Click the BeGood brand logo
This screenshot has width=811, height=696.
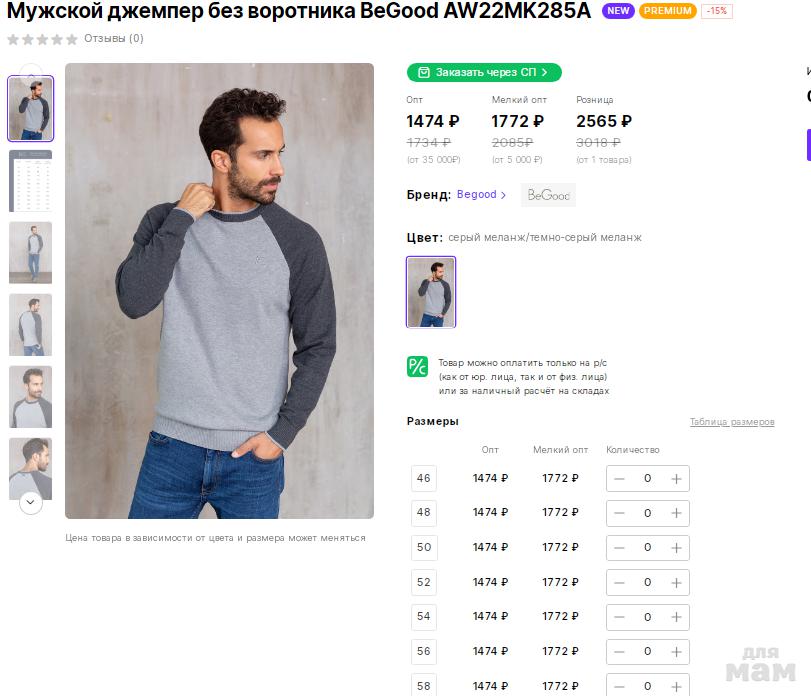(548, 195)
